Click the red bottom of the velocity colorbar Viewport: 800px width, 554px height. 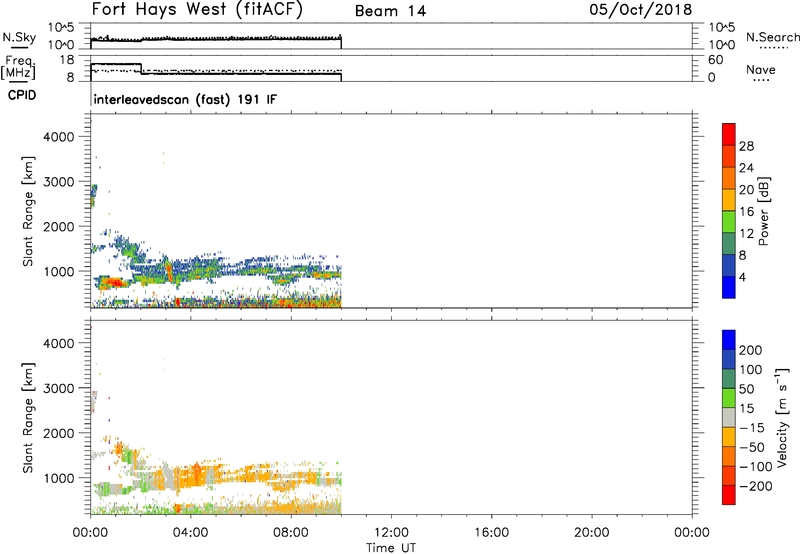click(729, 495)
